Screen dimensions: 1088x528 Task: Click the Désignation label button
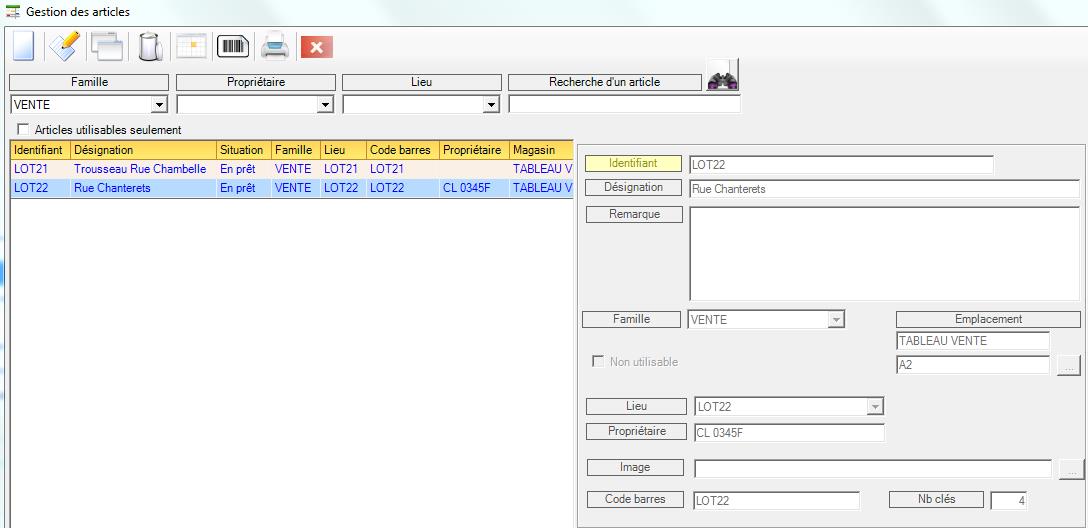tap(634, 187)
